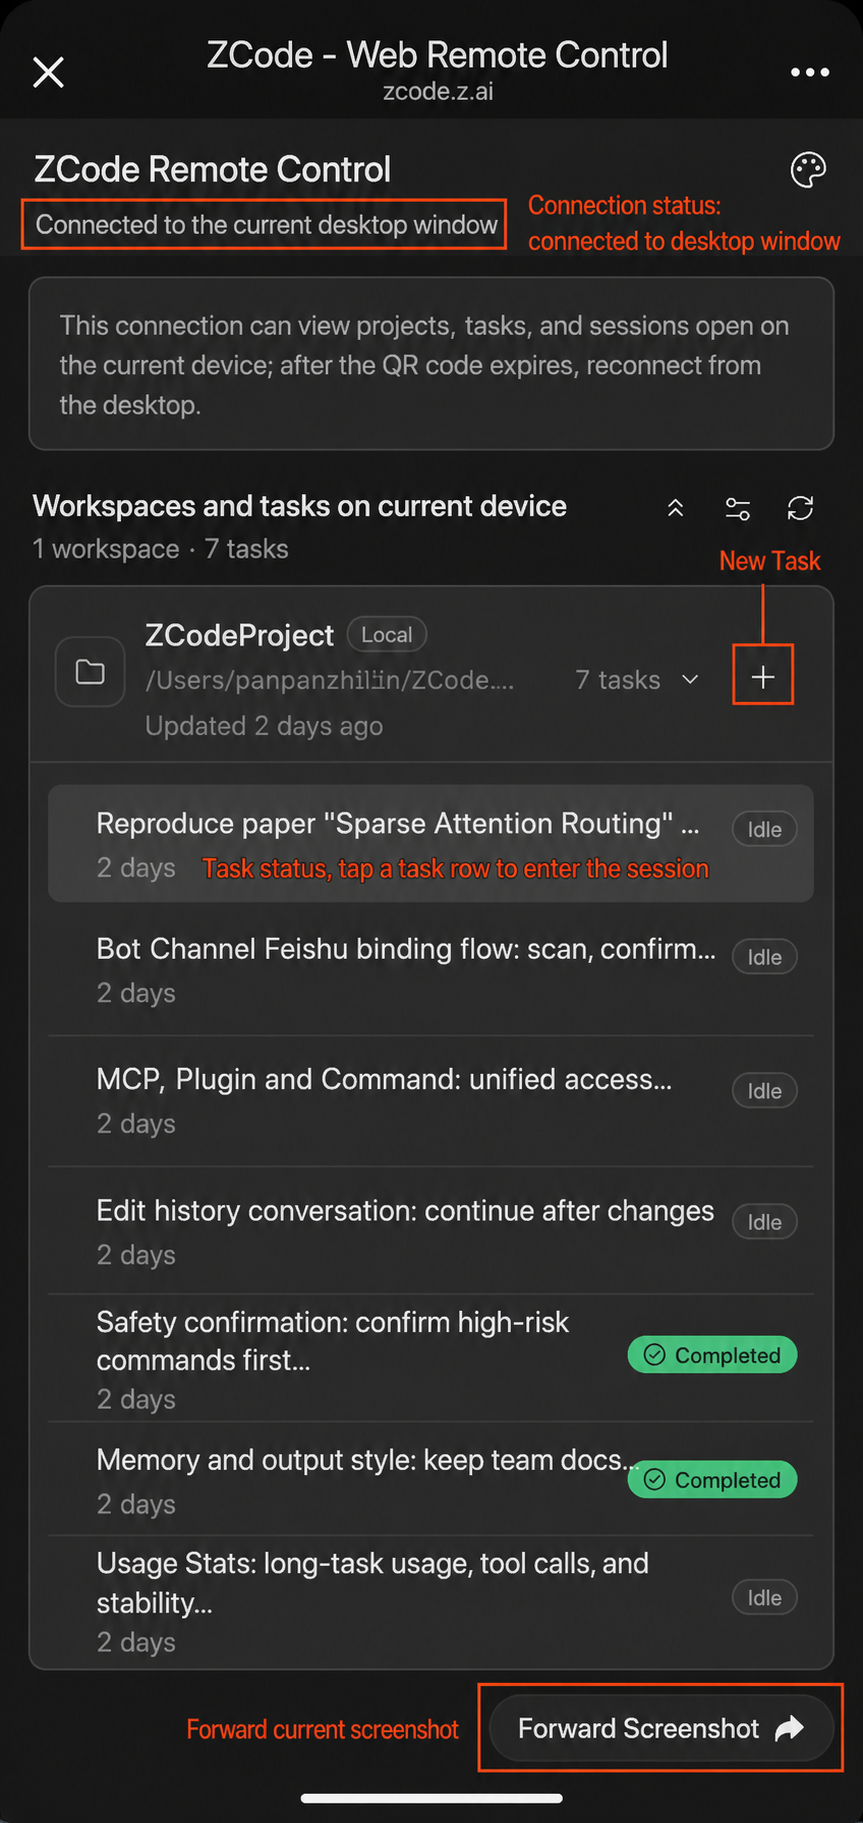Open Safety confirmation high-risk commands task
Screen dimensions: 863x1823
(x=431, y=1358)
